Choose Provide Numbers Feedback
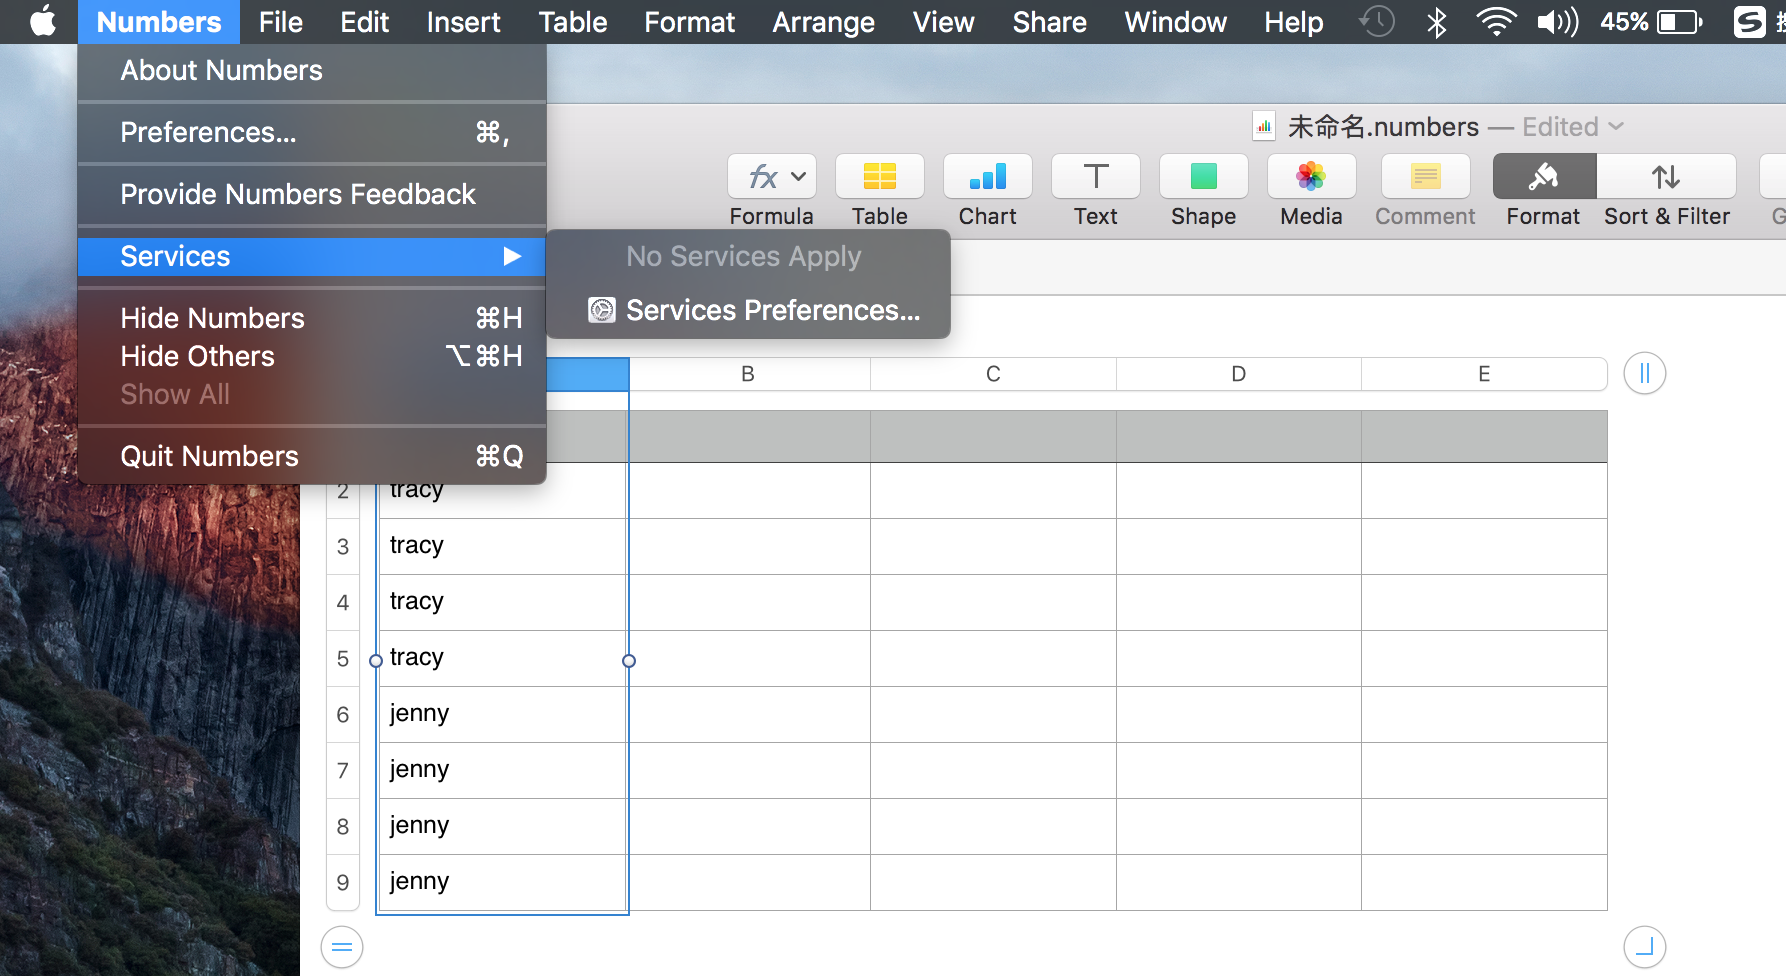Viewport: 1786px width, 976px height. [312, 194]
